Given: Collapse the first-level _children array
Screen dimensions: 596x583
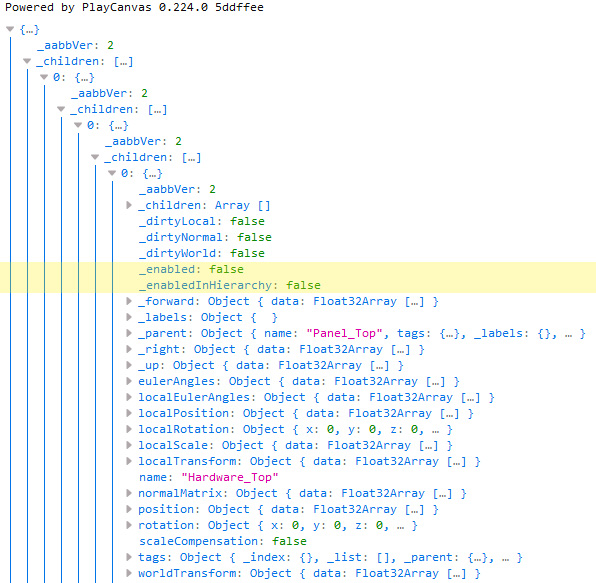Looking at the screenshot, I should pyautogui.click(x=27, y=61).
